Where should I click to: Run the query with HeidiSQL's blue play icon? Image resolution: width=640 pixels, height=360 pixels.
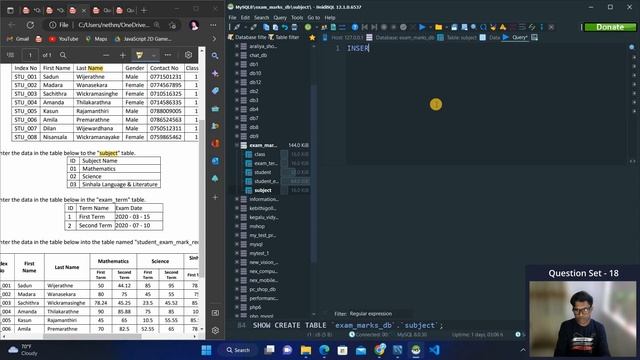[422, 27]
